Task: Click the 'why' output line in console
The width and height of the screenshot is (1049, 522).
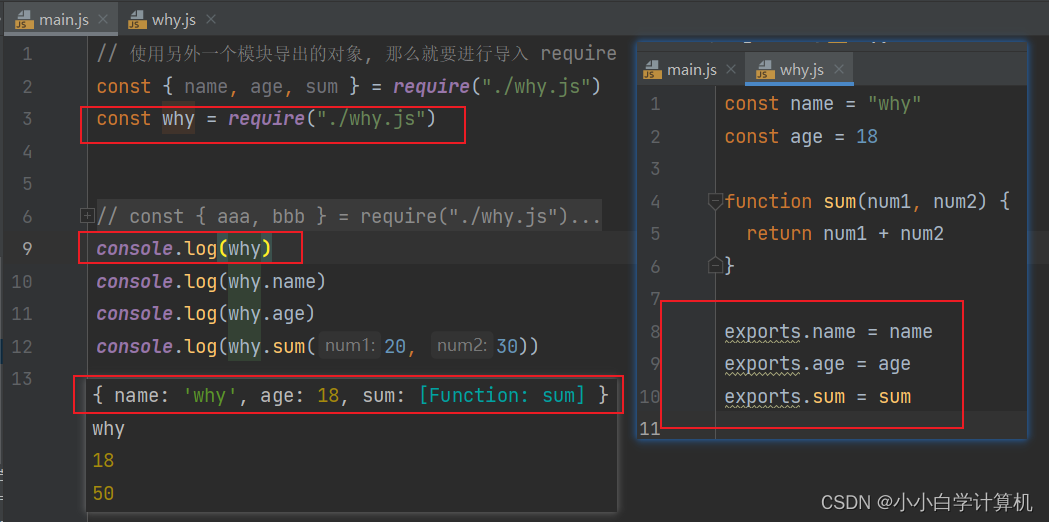Action: coord(108,429)
